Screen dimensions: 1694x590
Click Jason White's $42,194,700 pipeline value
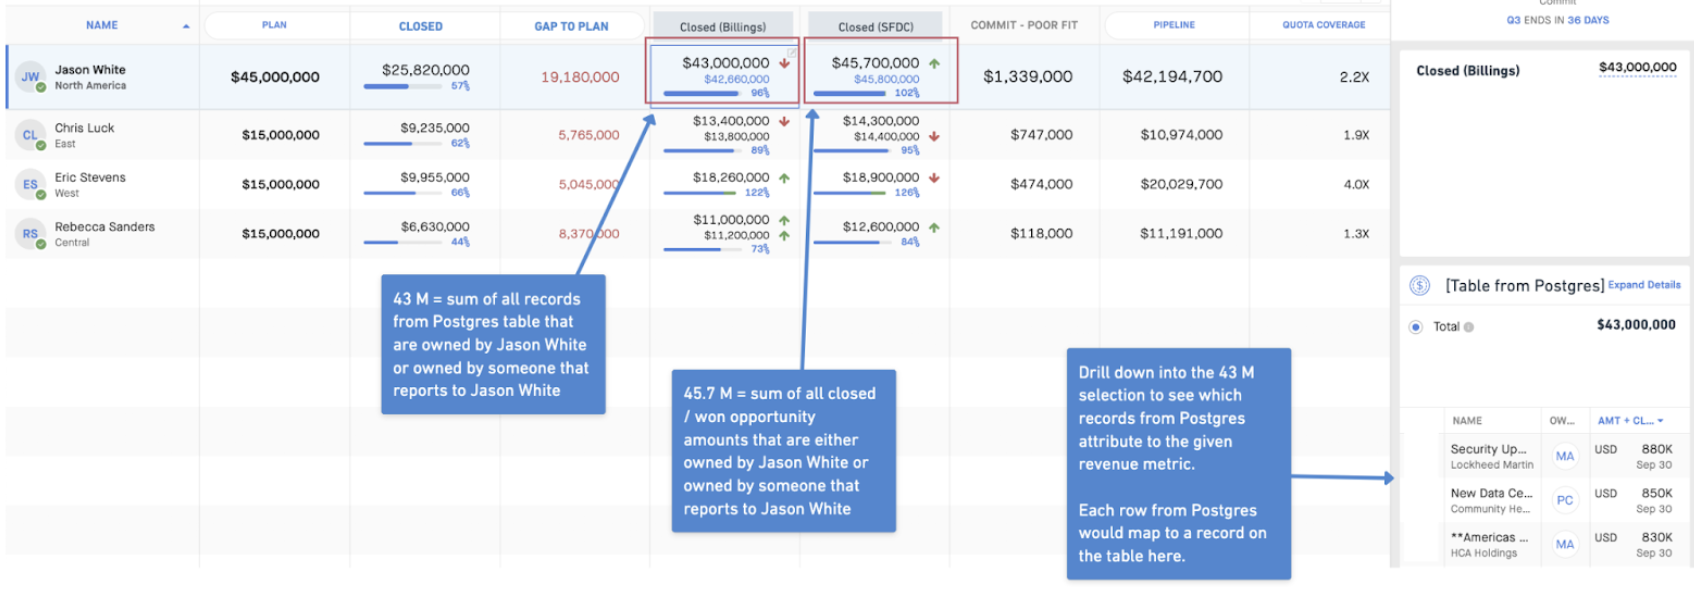(x=1172, y=77)
